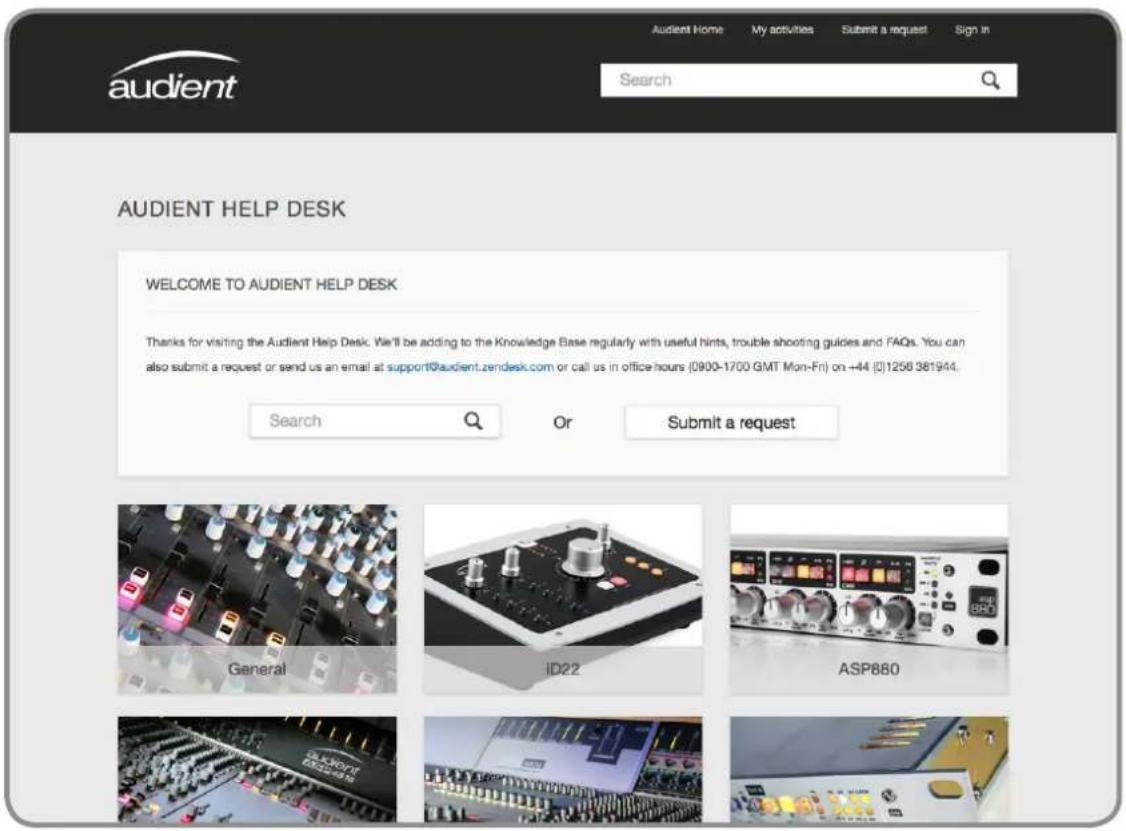Click the Sign in link
The image size is (1126, 831).
[972, 29]
